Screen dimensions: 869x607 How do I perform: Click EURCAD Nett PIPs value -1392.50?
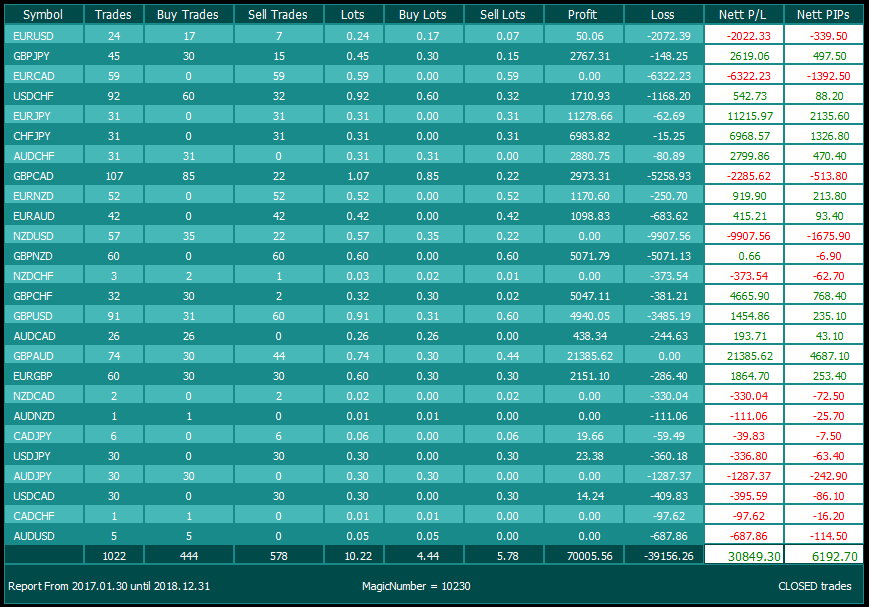(x=828, y=76)
